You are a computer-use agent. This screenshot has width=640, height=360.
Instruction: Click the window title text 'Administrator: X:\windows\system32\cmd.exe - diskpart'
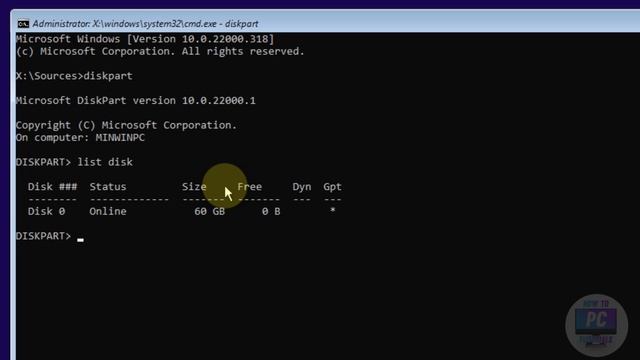point(145,24)
